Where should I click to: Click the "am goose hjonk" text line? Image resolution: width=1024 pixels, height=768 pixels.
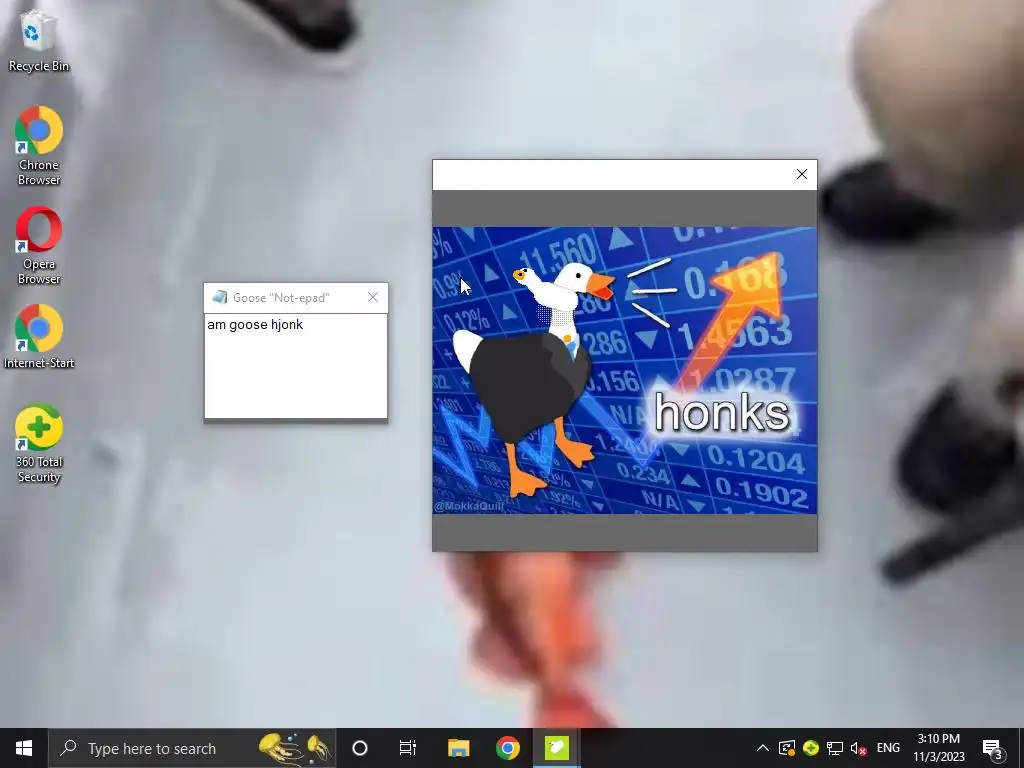[255, 325]
